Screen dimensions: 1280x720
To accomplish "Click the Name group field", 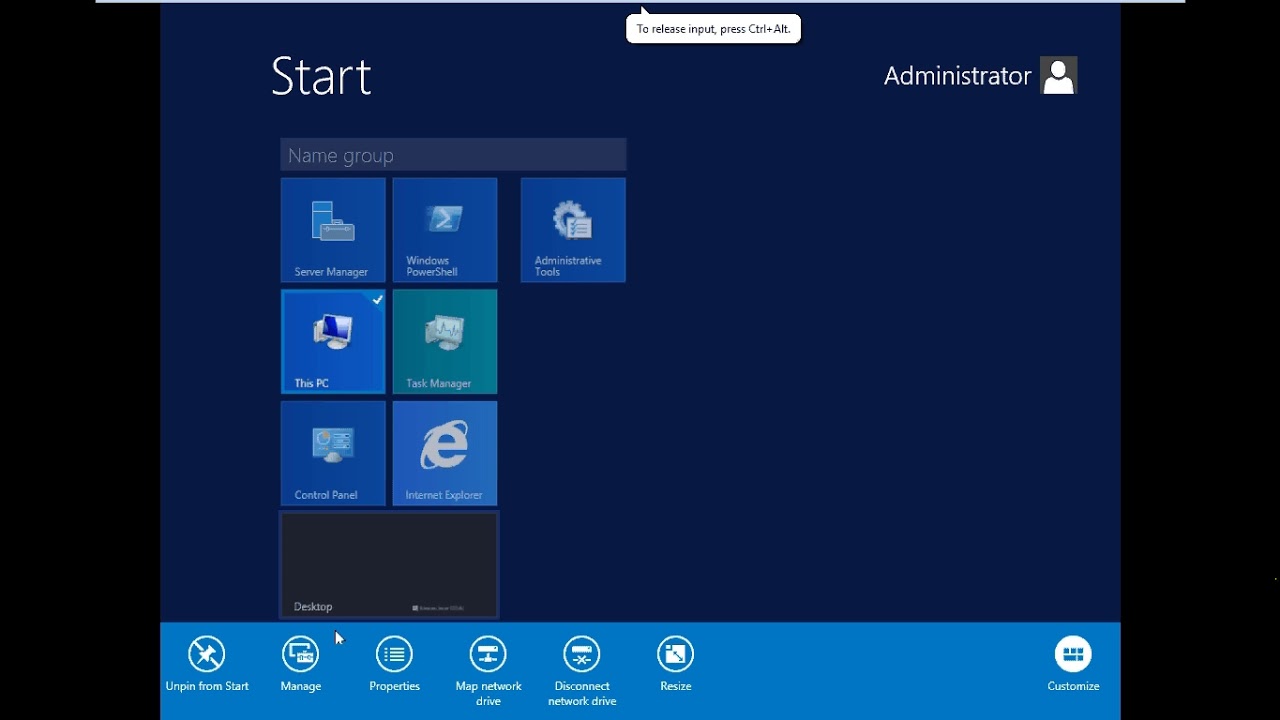I will tap(453, 155).
